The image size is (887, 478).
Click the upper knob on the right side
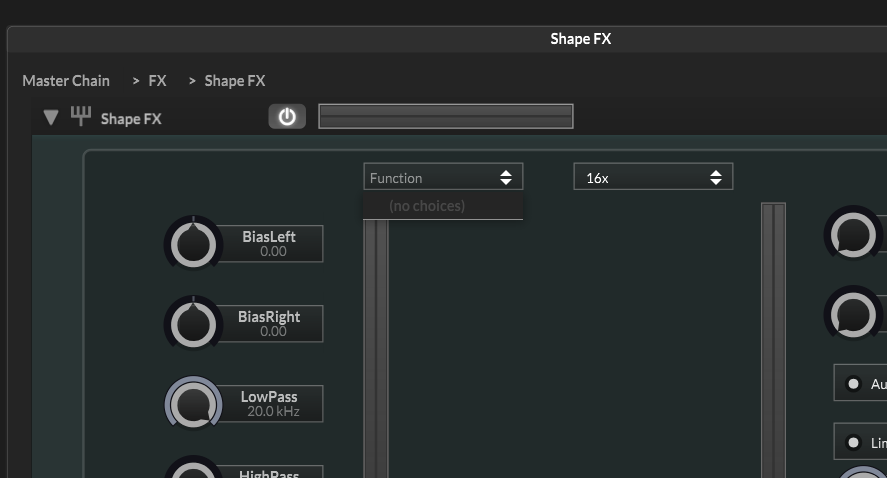point(853,234)
